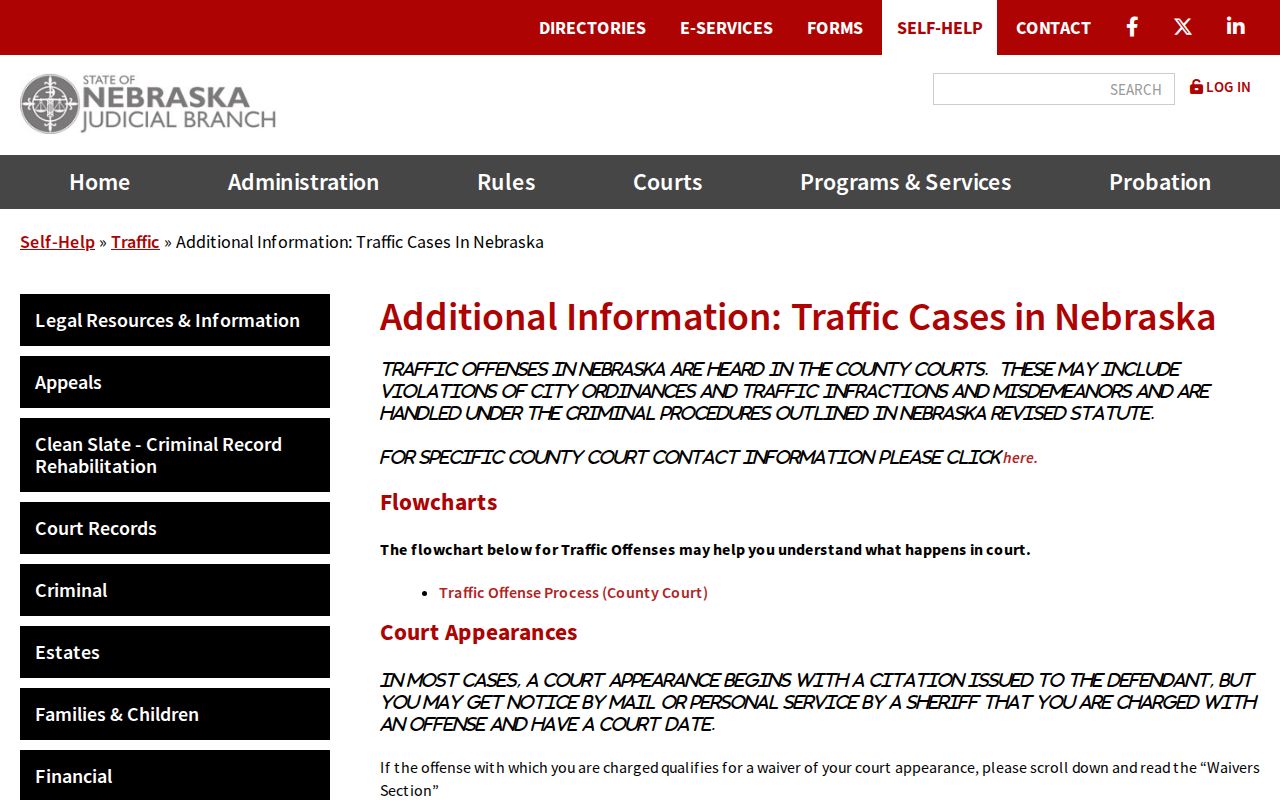
Task: Click the Log In link text
Action: (x=1228, y=87)
